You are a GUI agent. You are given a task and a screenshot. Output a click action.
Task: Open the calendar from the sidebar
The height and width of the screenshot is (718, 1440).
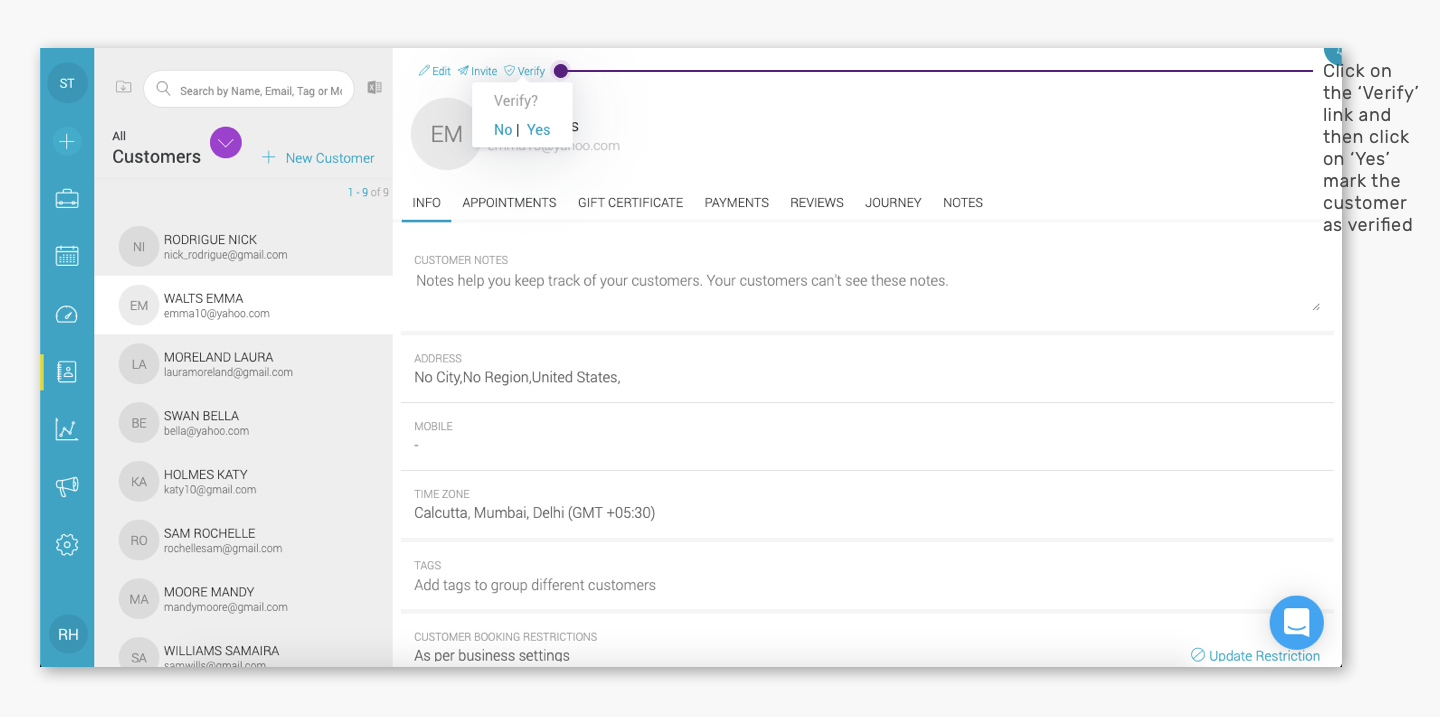pos(67,256)
